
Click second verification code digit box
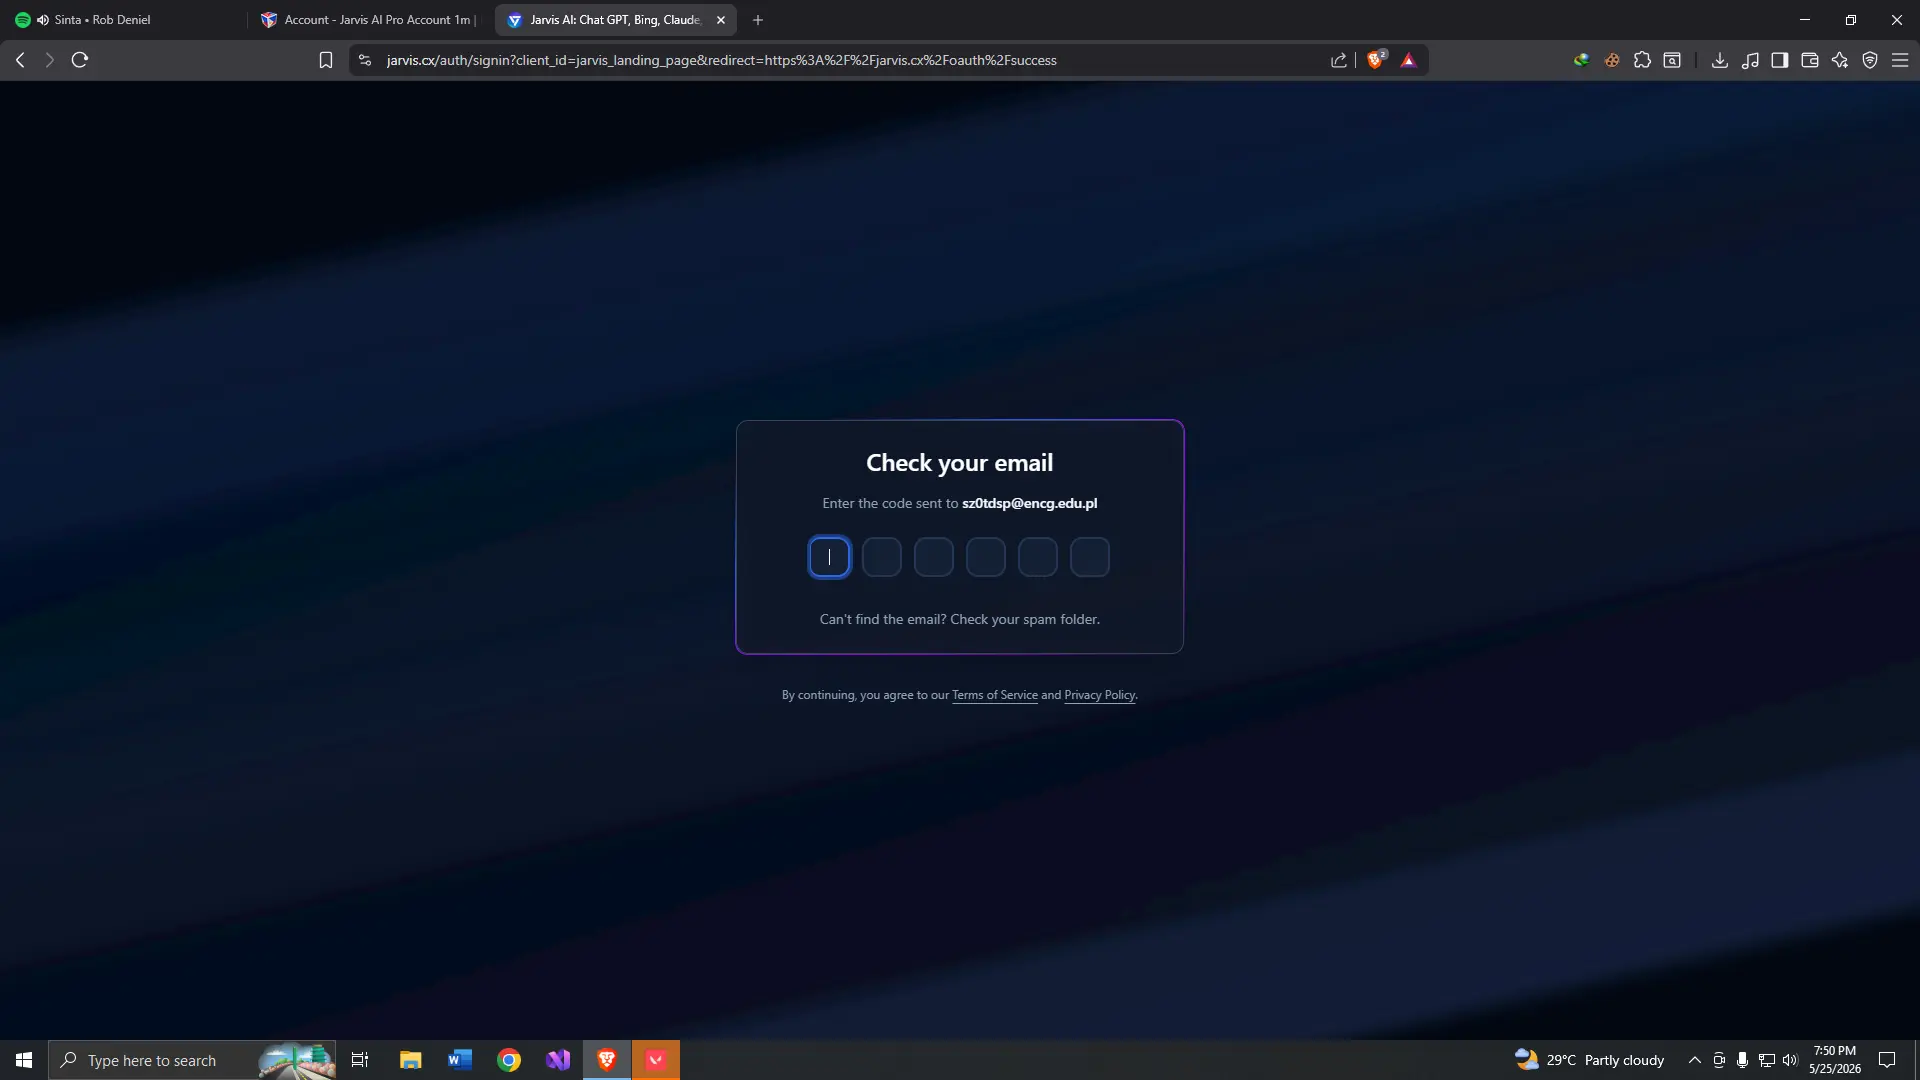[x=881, y=557]
